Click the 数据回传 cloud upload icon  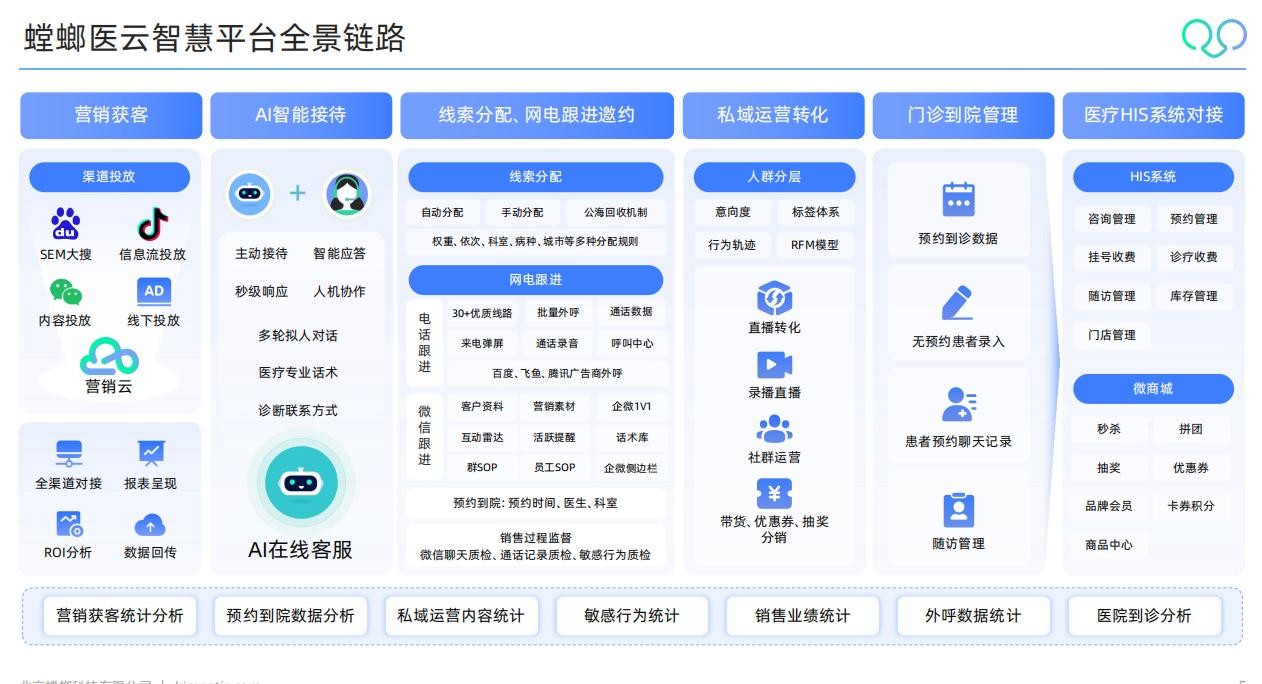point(150,524)
